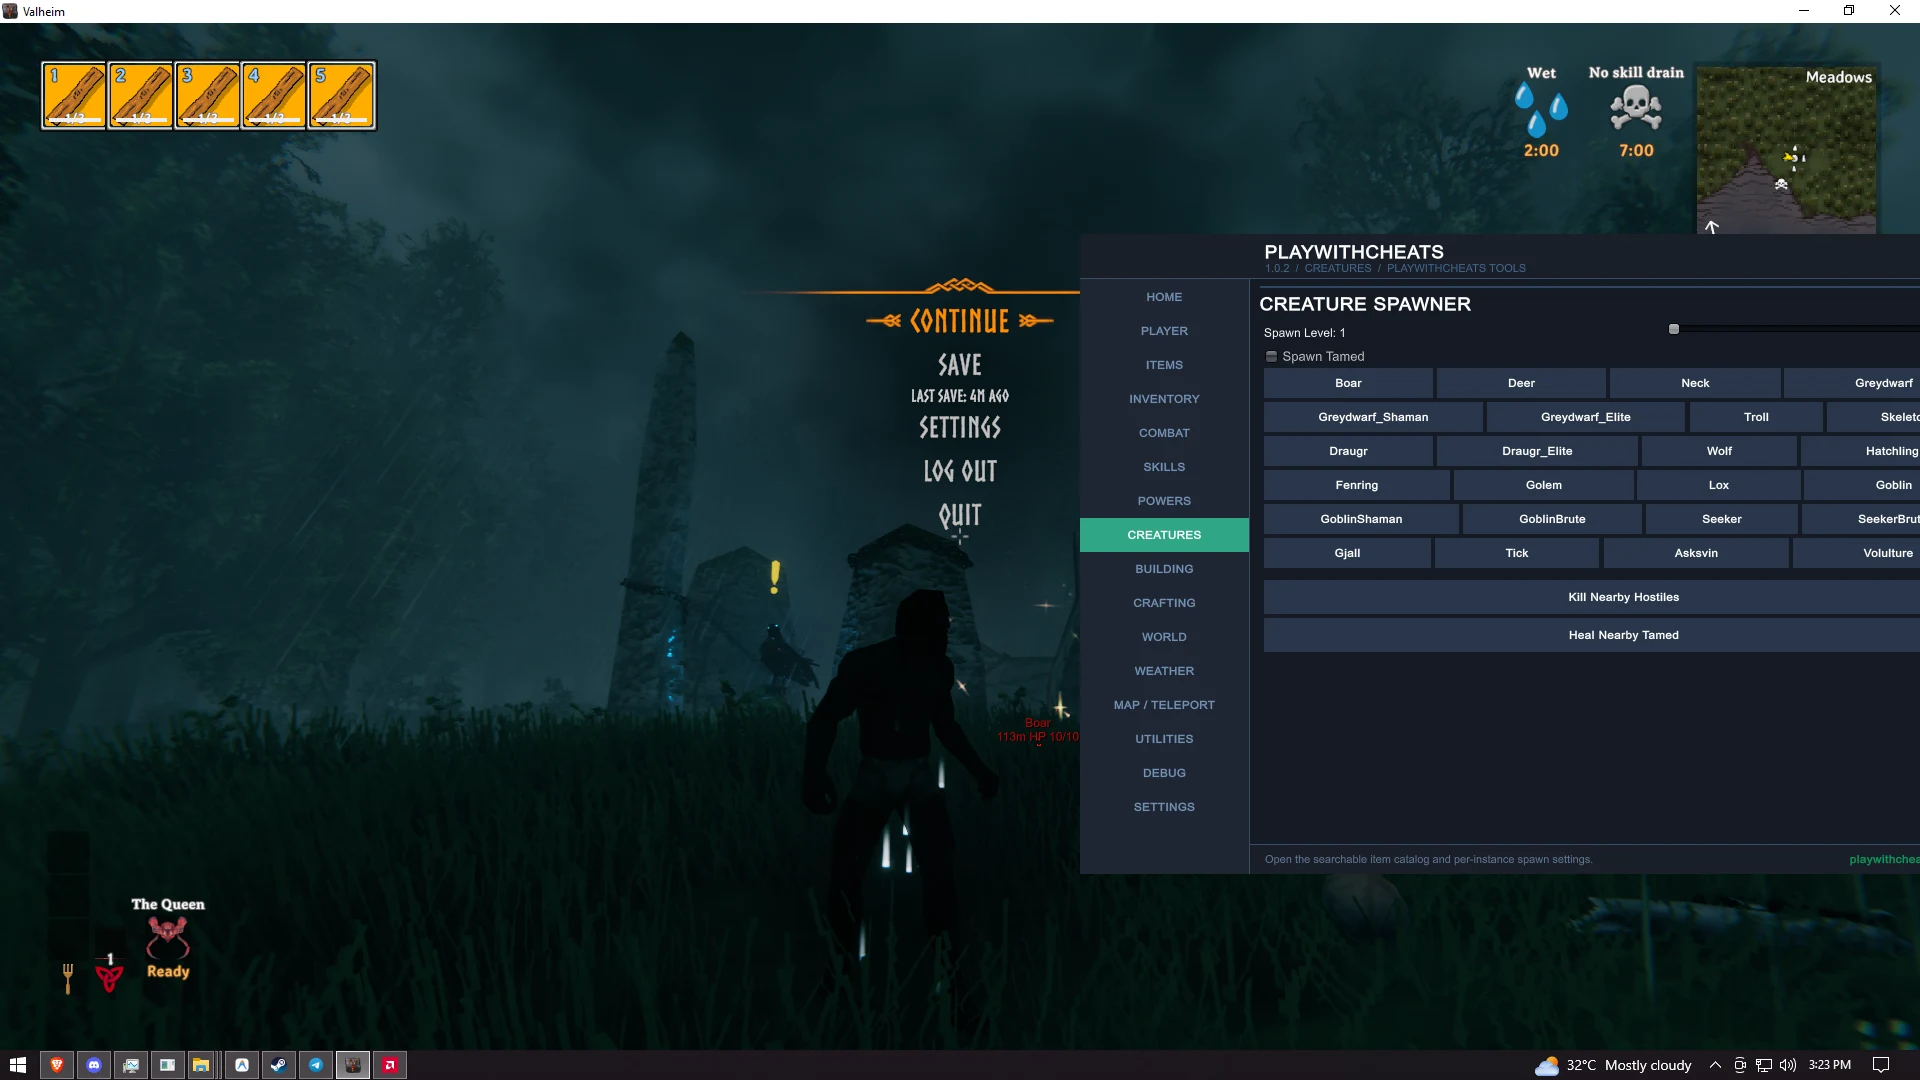1920x1080 pixels.
Task: Open the COMBAT tab
Action: tap(1164, 433)
